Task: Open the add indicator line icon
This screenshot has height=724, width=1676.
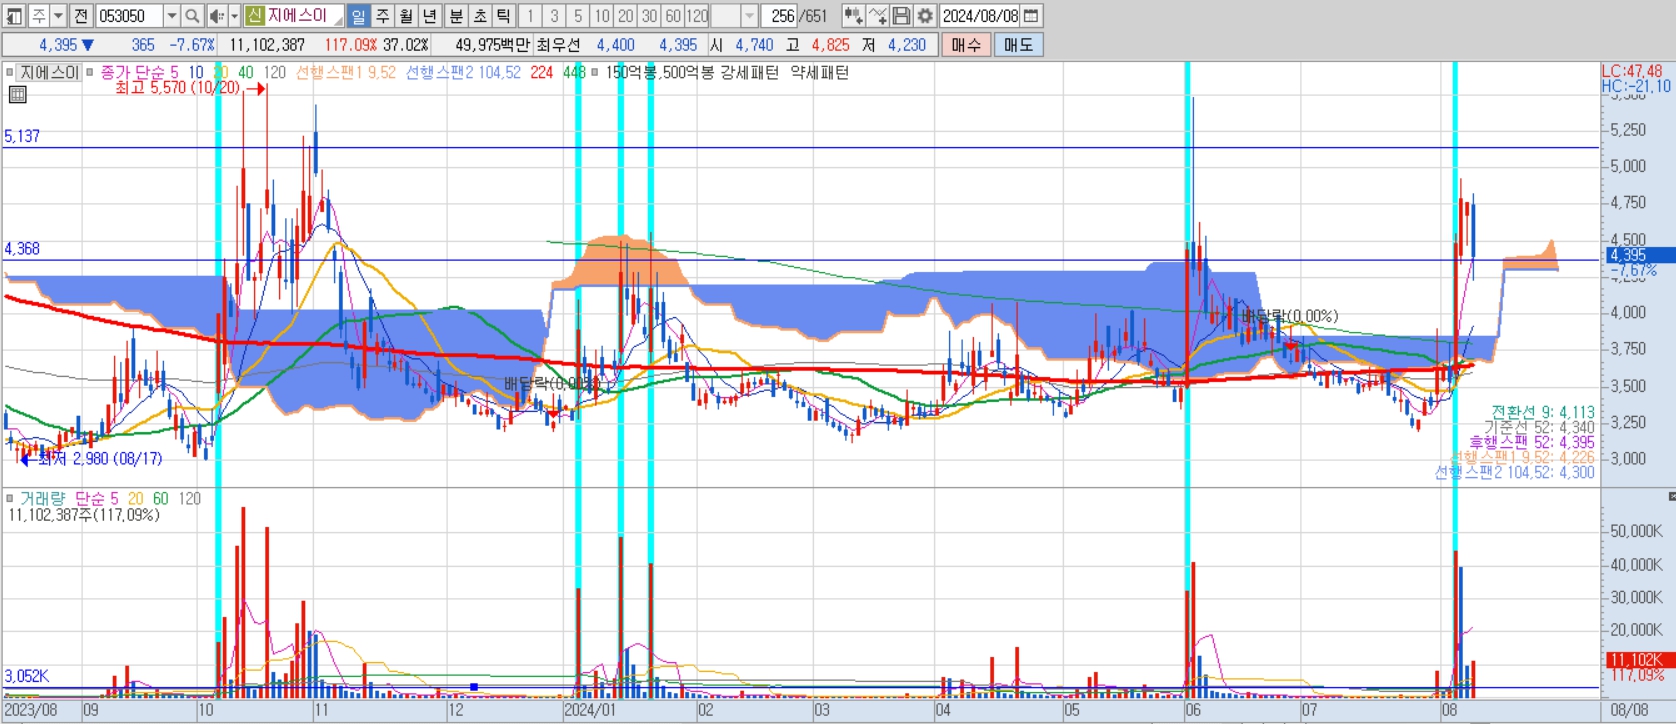Action: click(877, 16)
